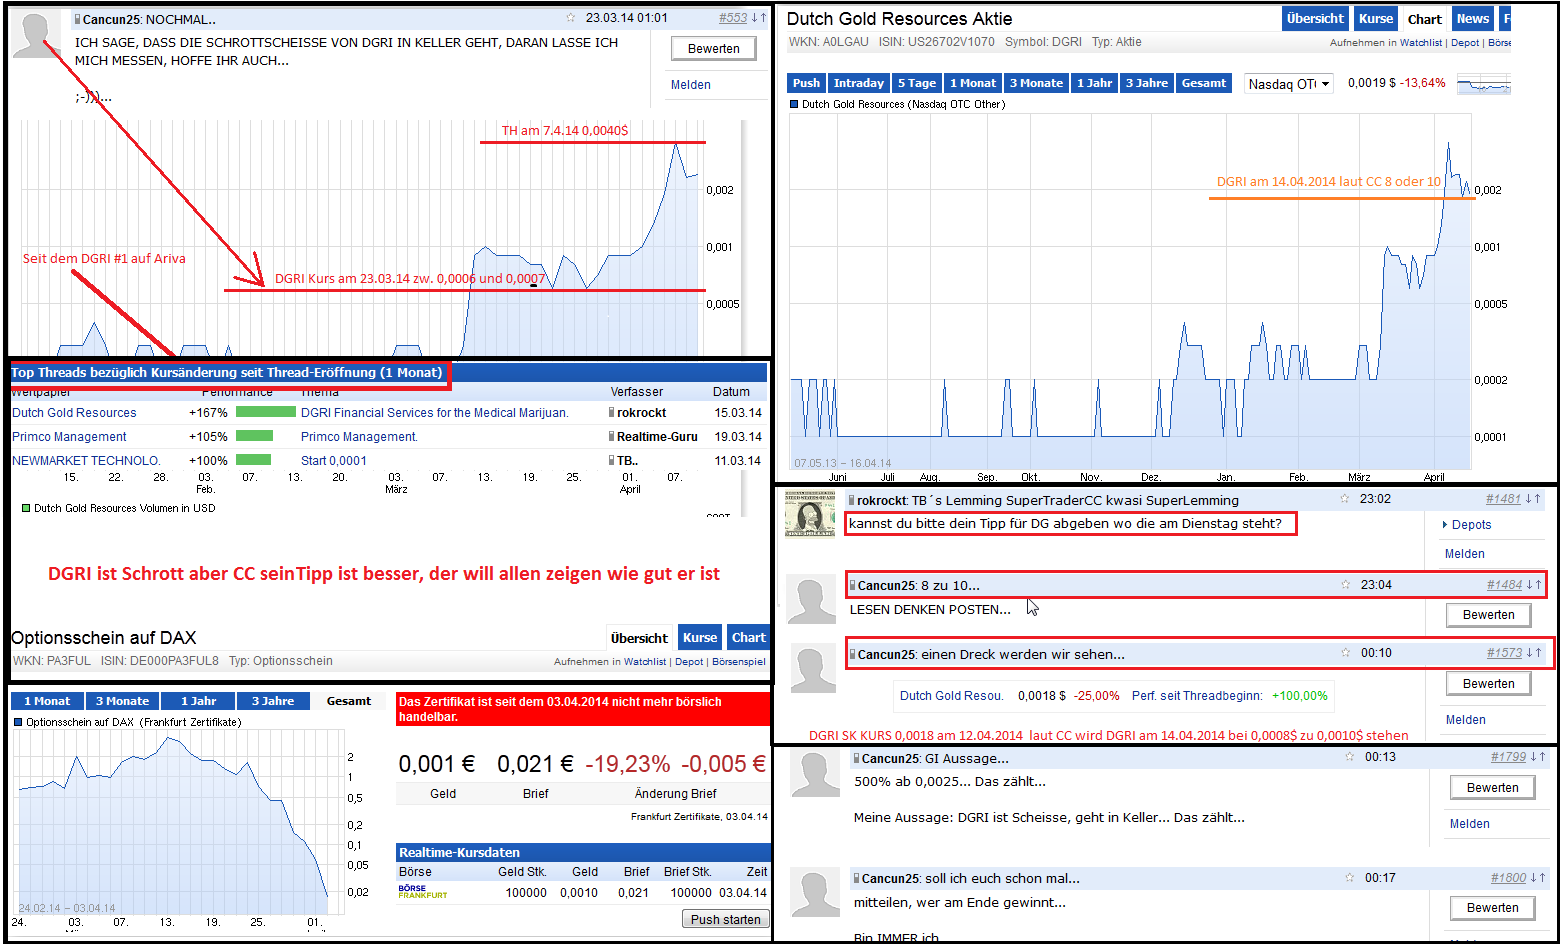Click Bewerten on post #1573
Screen dimensions: 1560x944
click(1489, 684)
